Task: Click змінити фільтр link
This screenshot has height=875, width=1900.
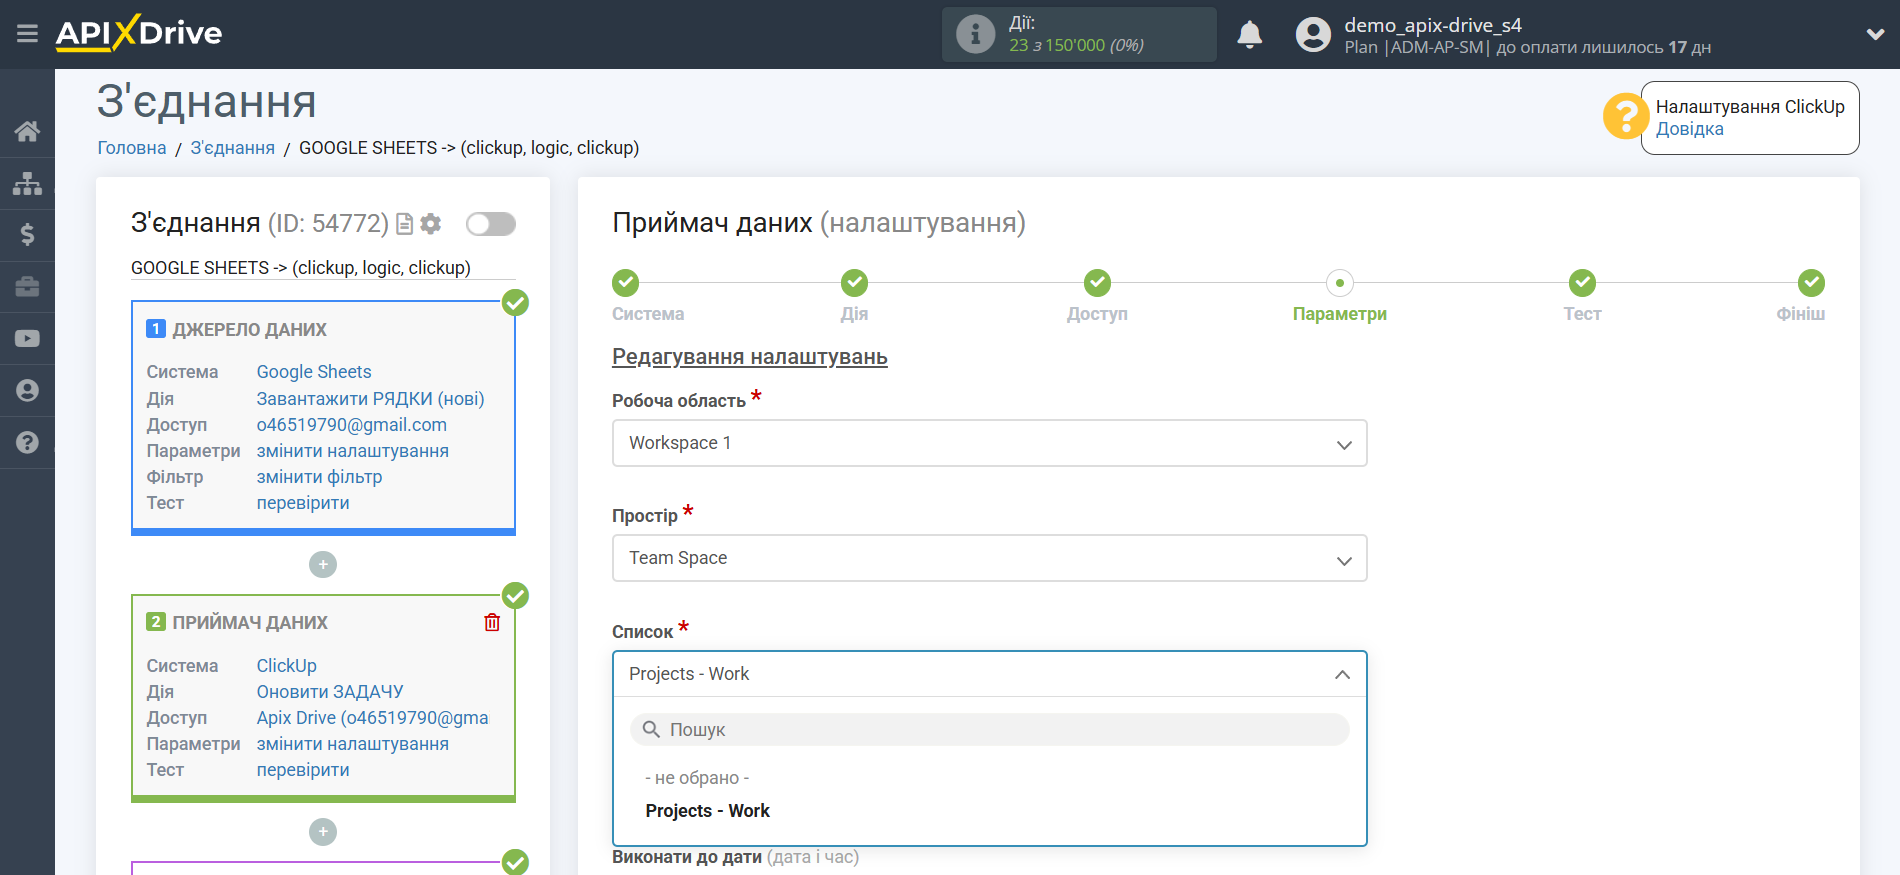Action: pyautogui.click(x=319, y=477)
